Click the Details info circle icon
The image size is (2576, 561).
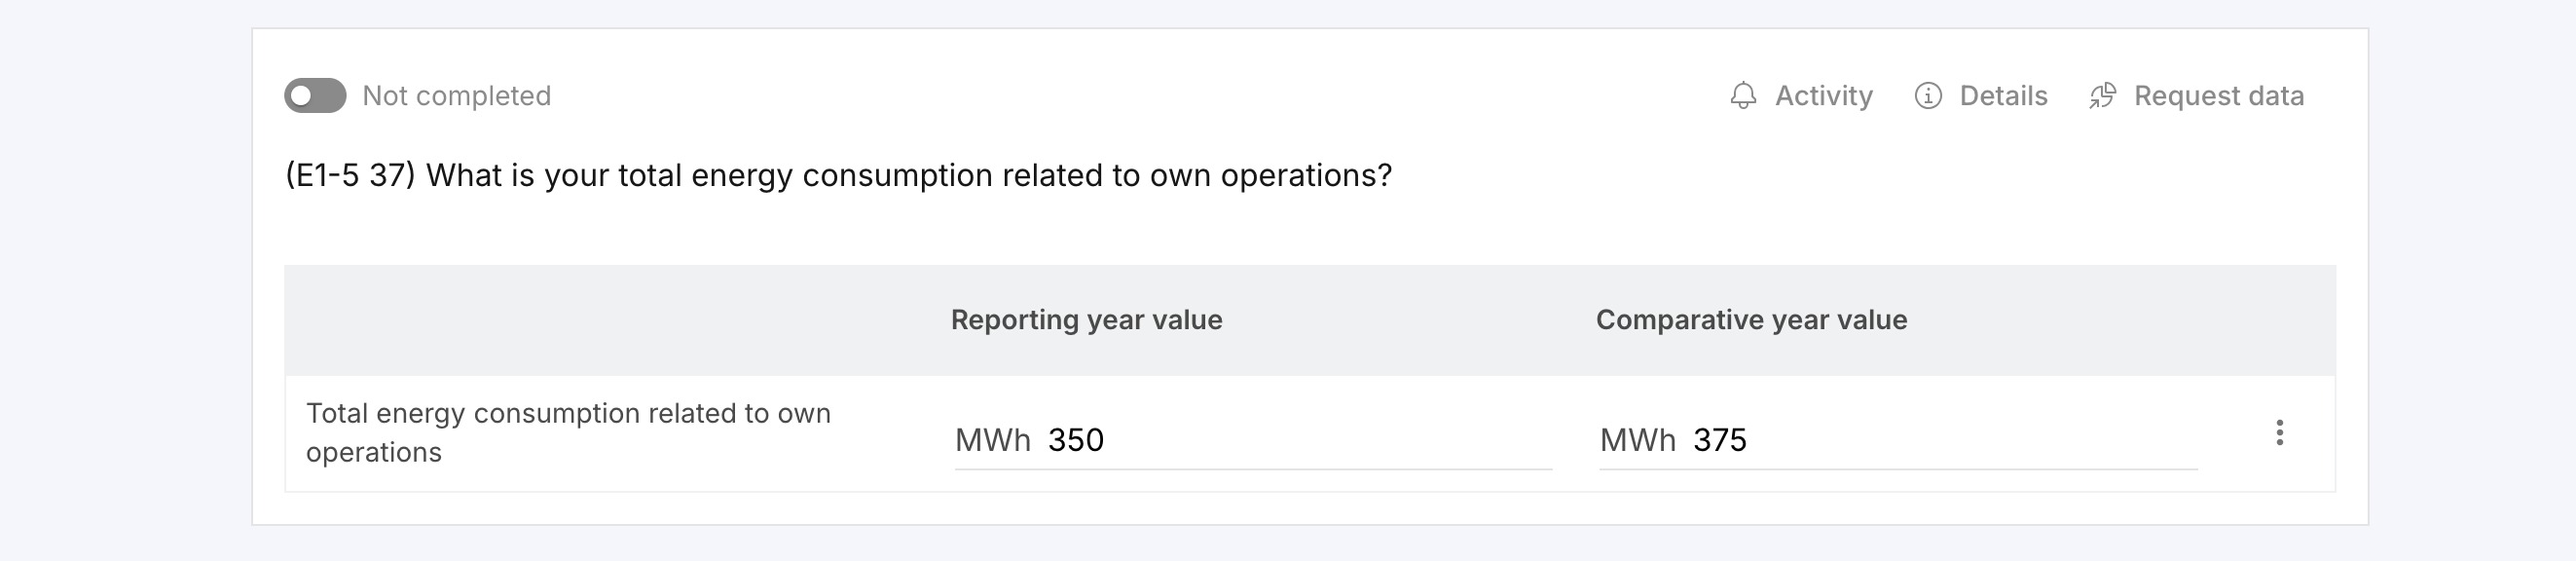coord(1928,96)
